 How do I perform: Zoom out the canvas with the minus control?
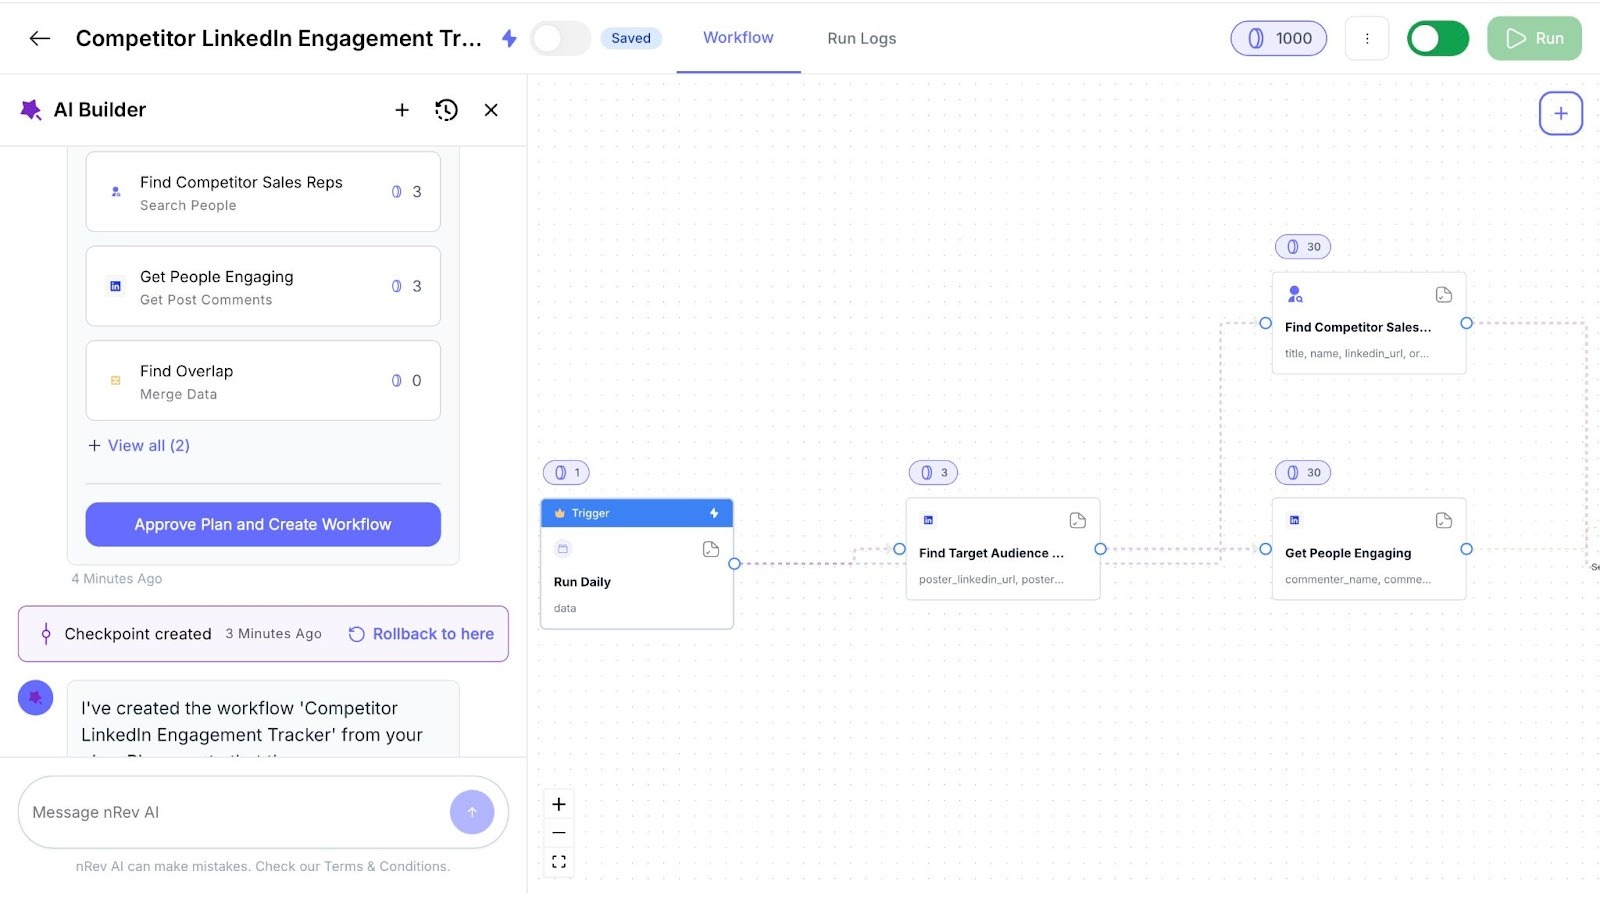(x=558, y=831)
